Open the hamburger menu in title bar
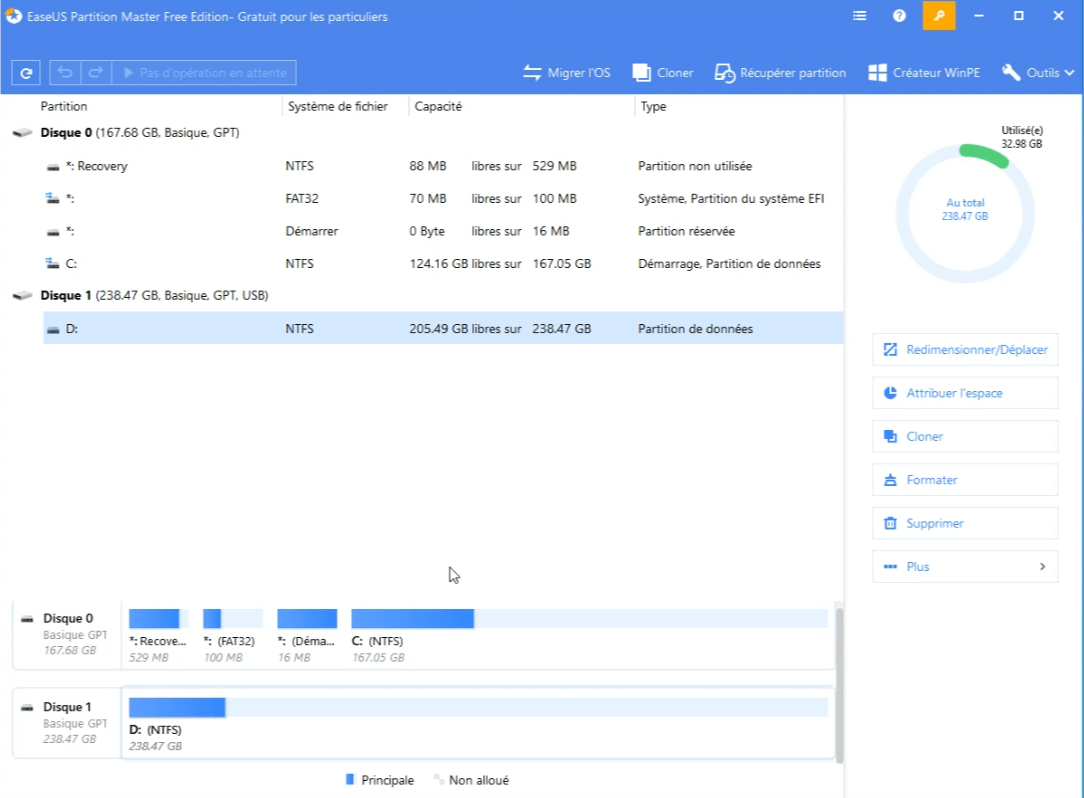This screenshot has height=798, width=1084. coord(859,16)
